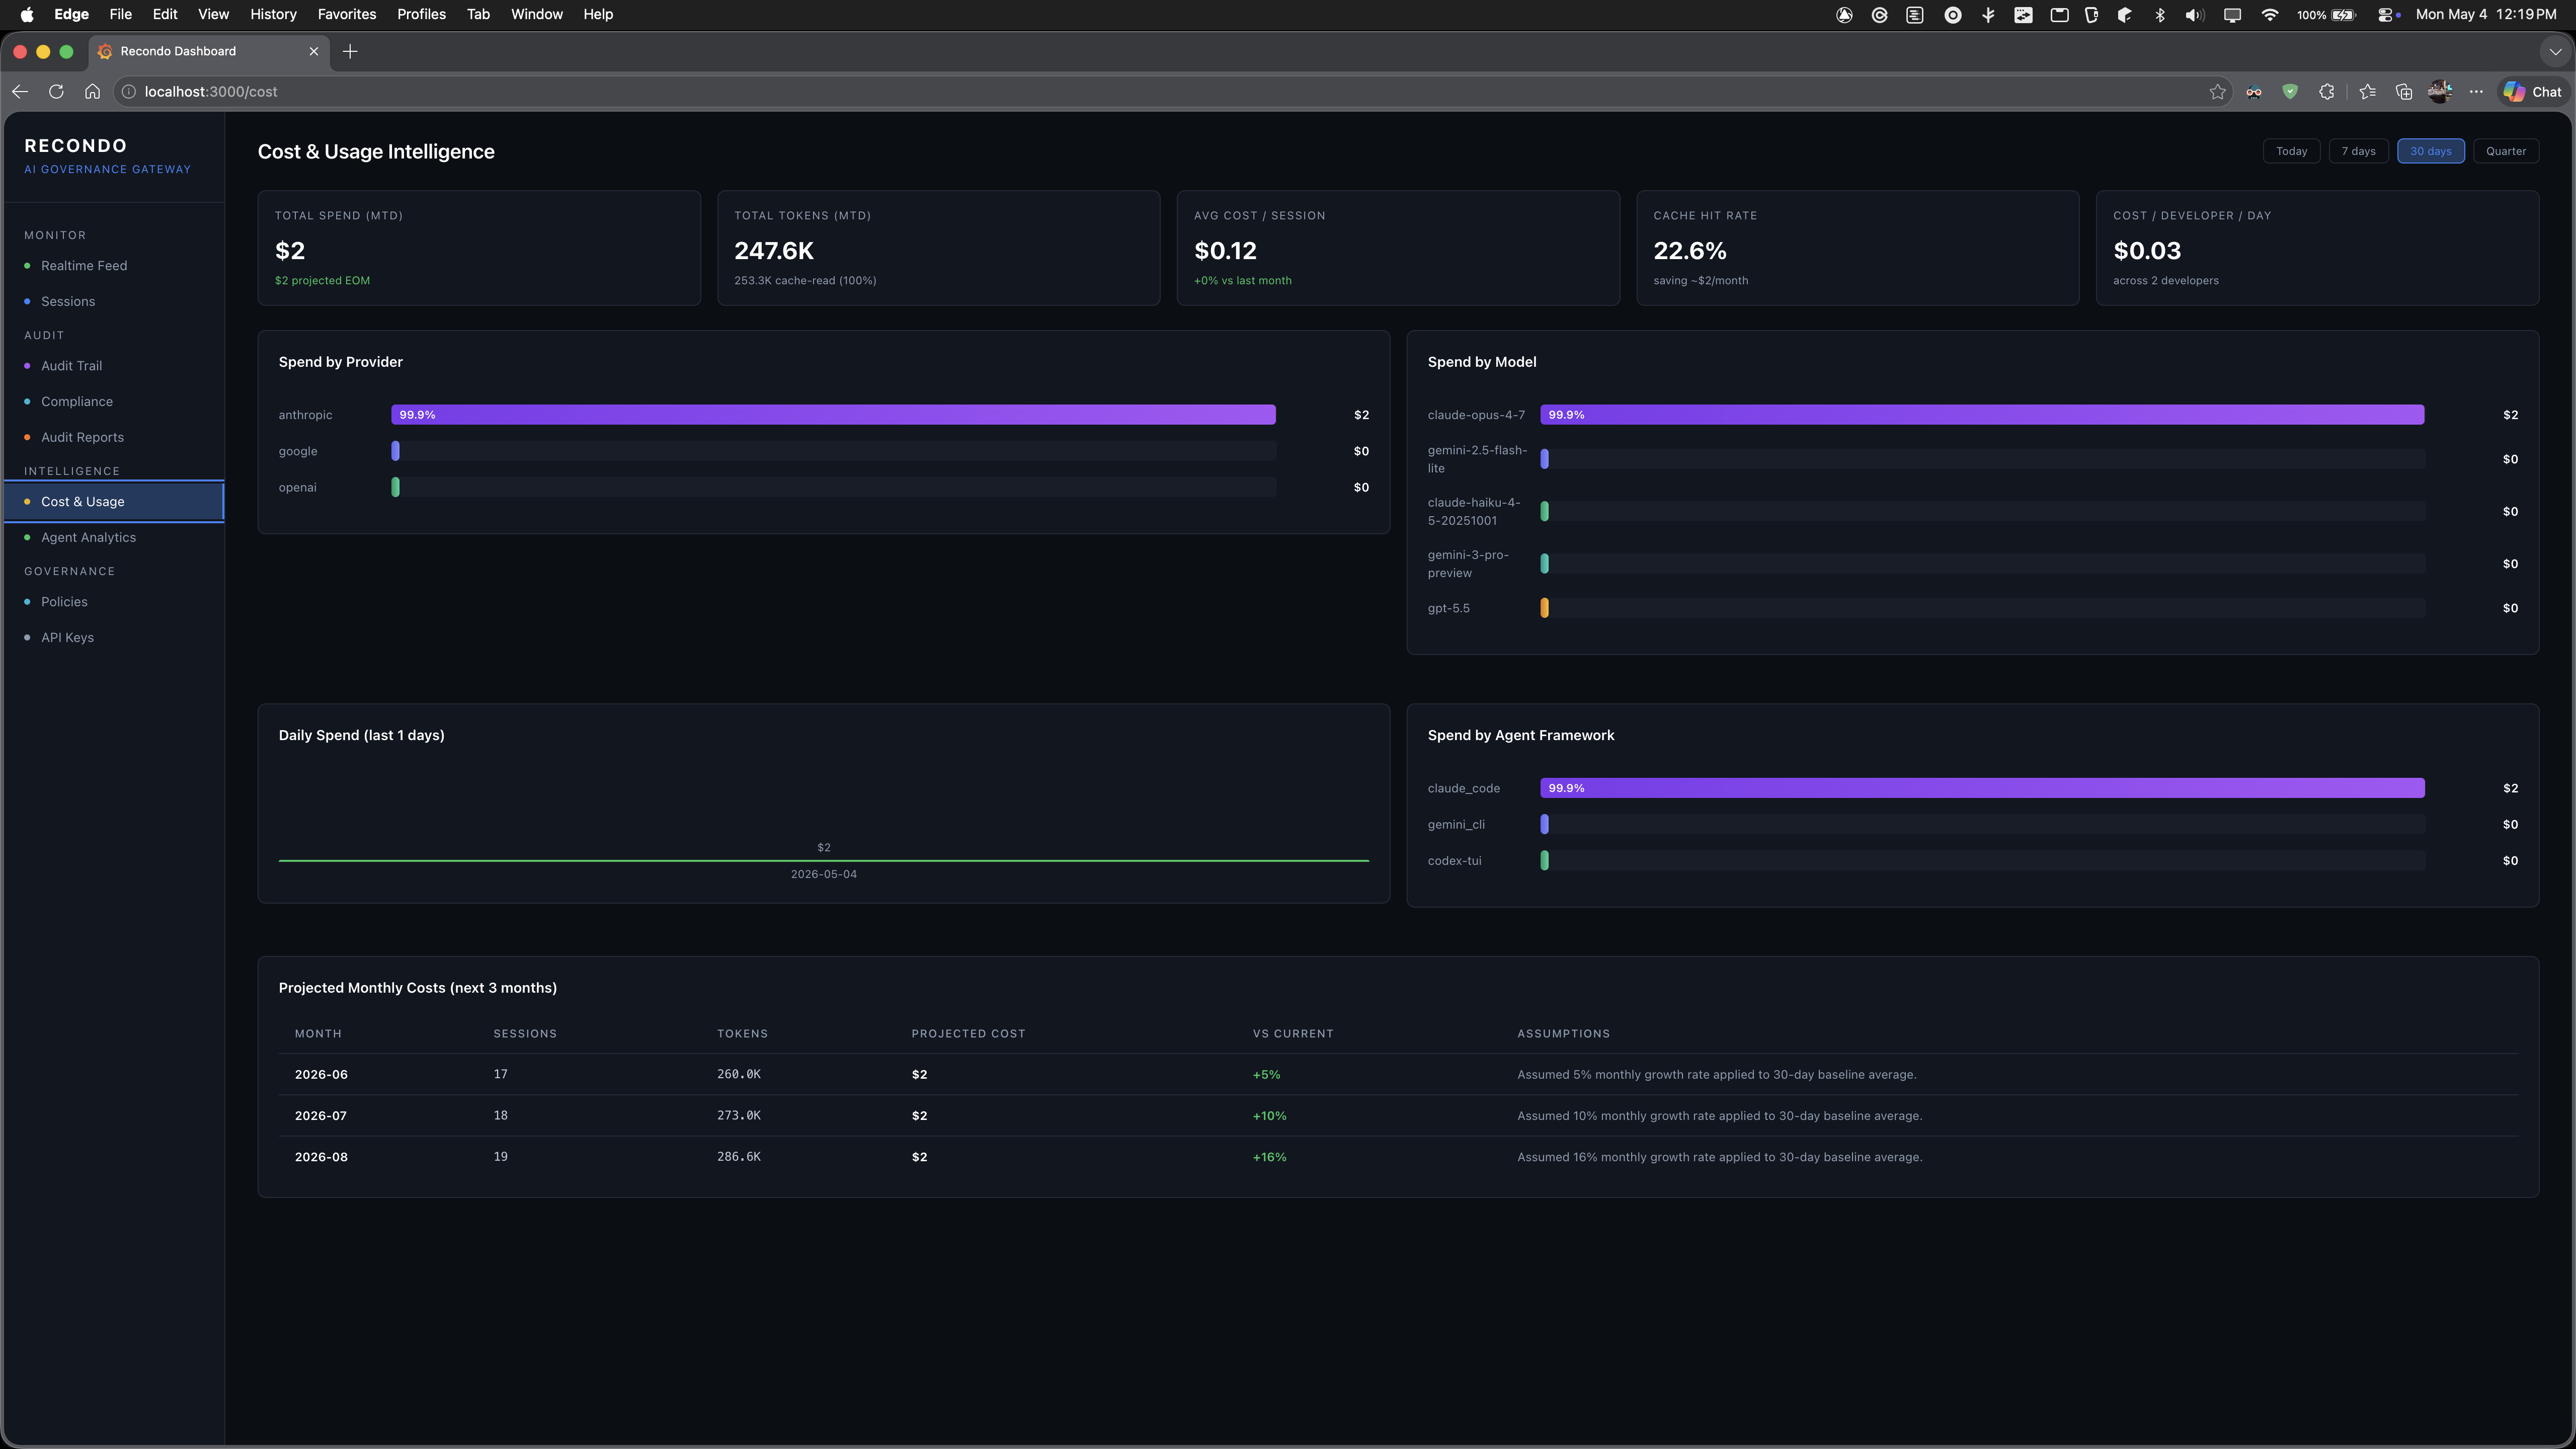The height and width of the screenshot is (1449, 2576).
Task: Click the date and time in menu bar
Action: 2486,14
